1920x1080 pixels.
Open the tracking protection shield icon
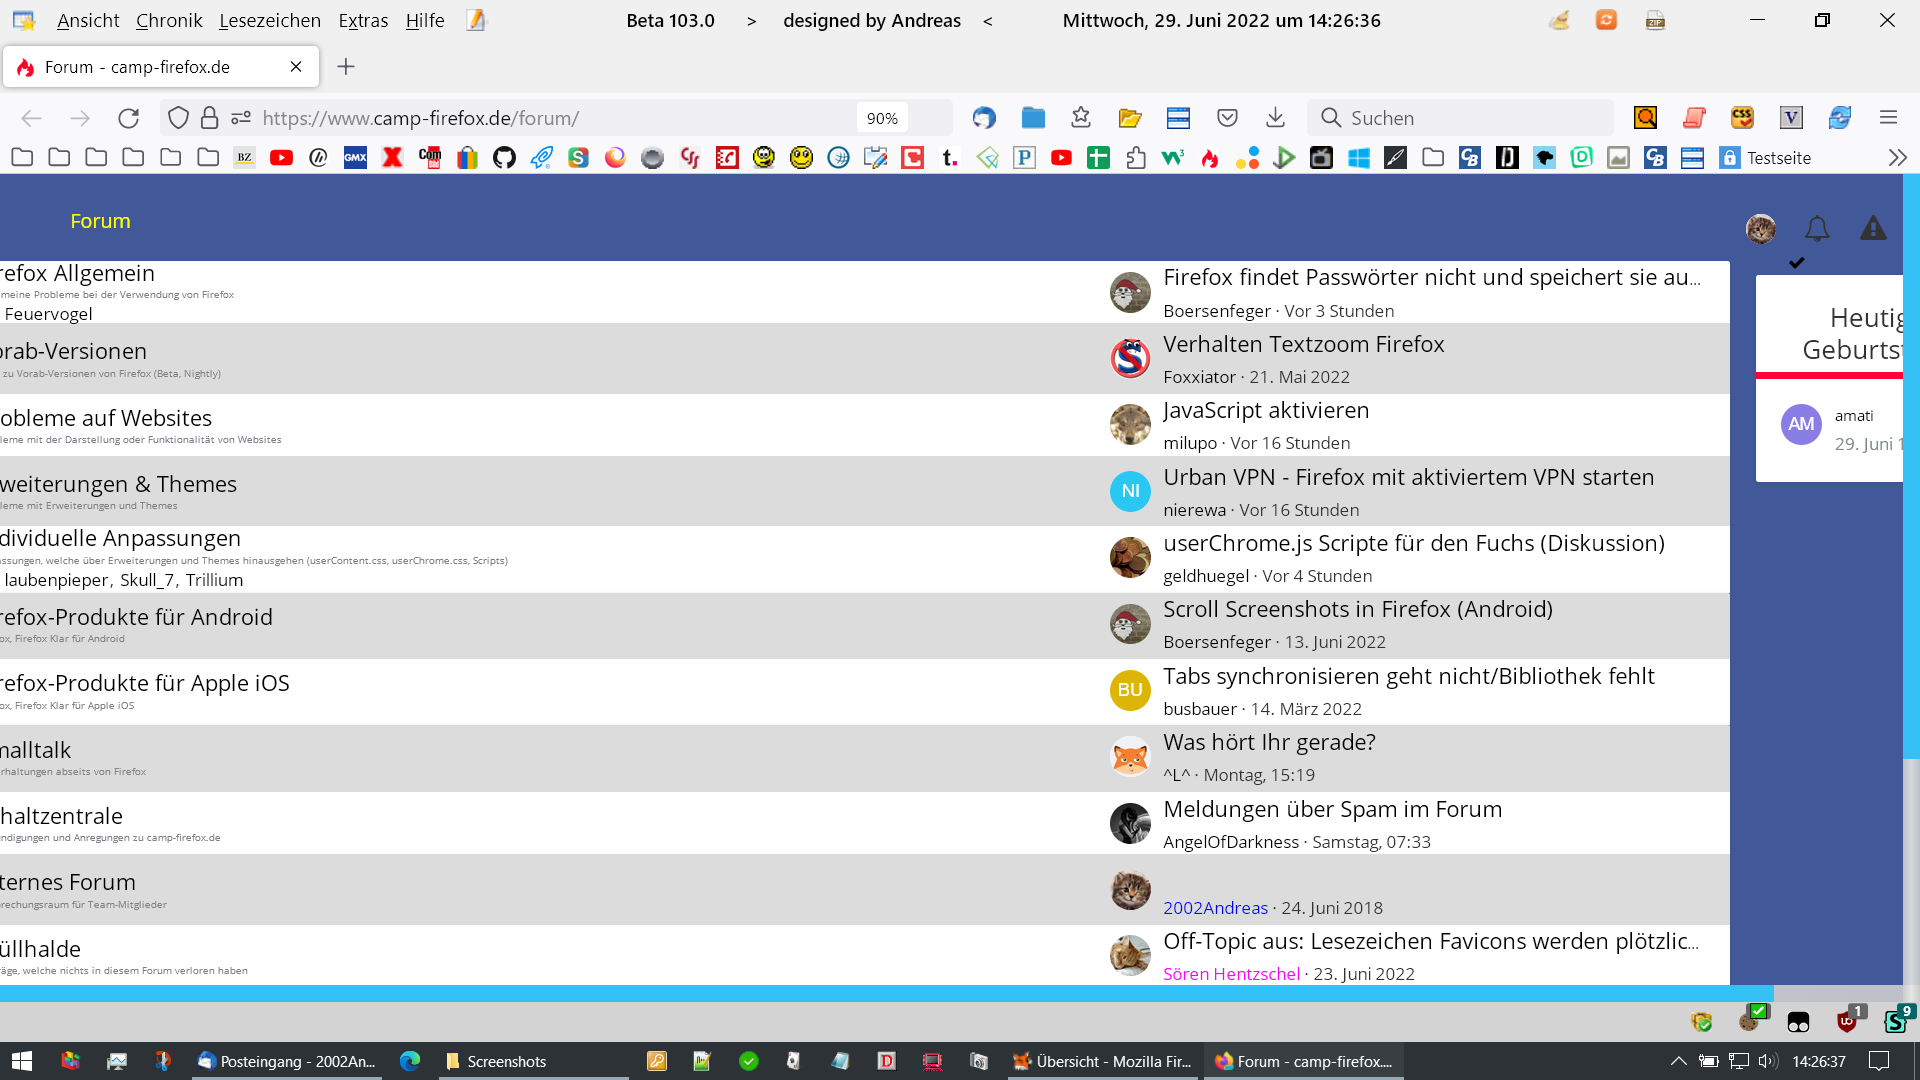tap(178, 118)
